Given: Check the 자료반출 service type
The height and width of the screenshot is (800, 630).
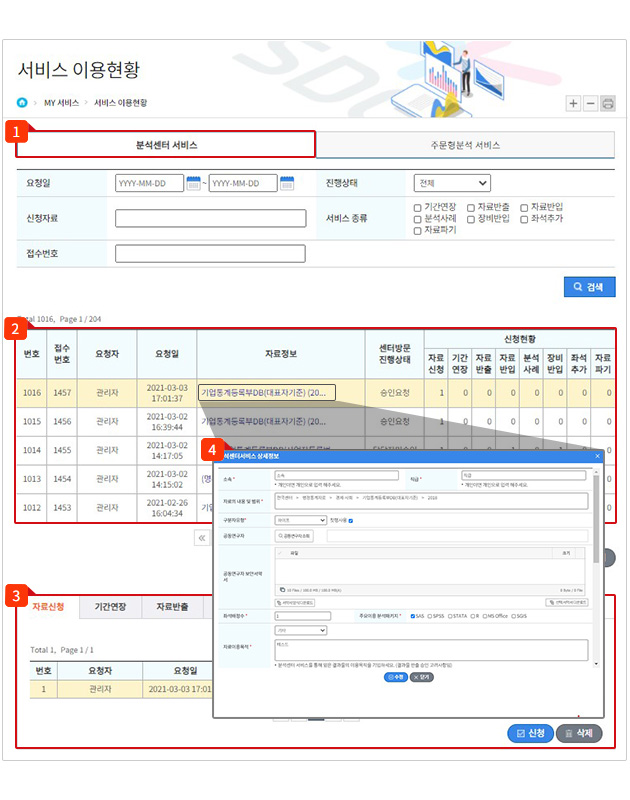Looking at the screenshot, I should 471,208.
